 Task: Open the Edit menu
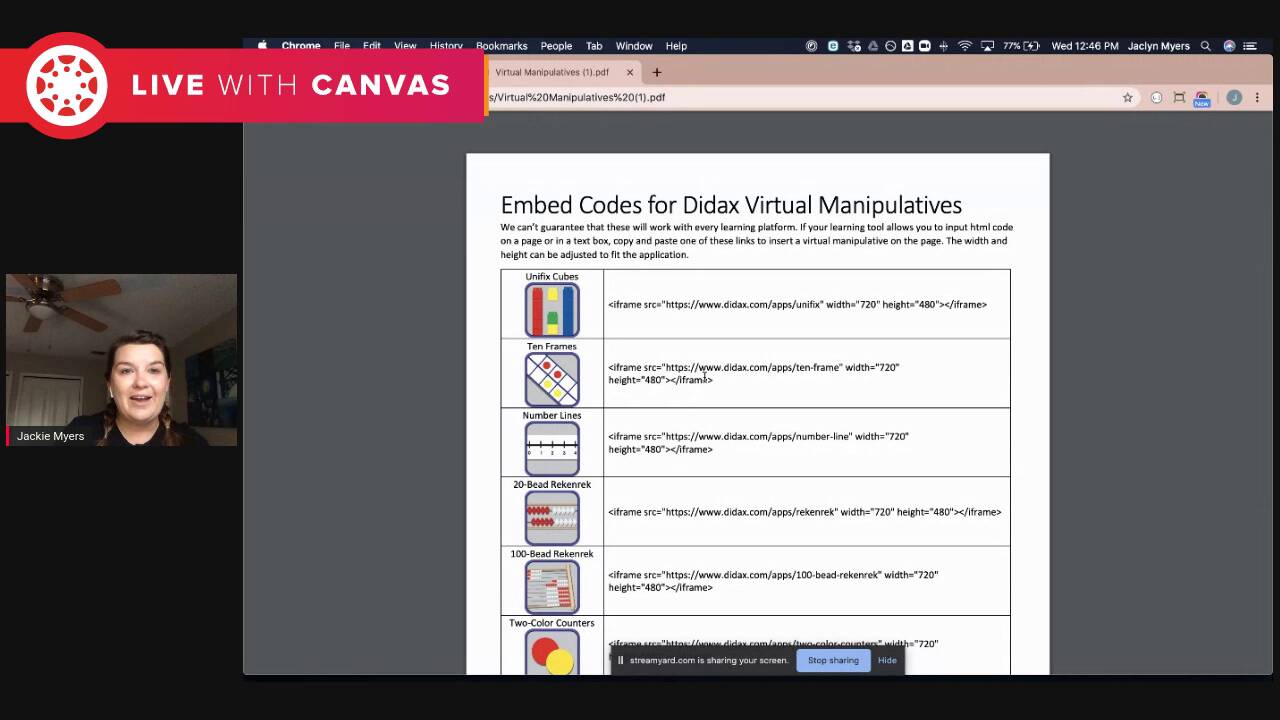(372, 46)
